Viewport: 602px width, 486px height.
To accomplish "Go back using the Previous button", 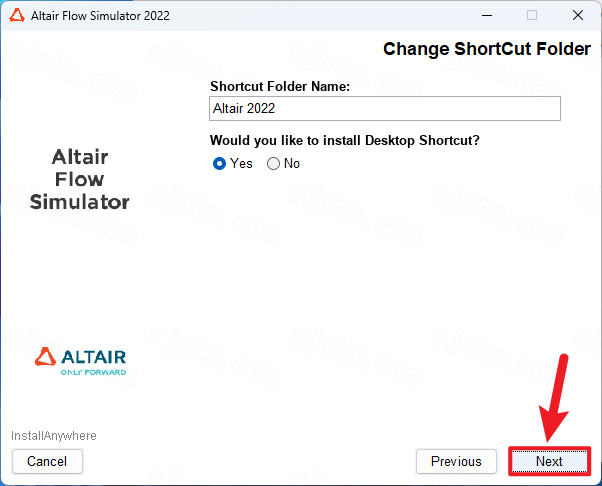I will coord(456,461).
